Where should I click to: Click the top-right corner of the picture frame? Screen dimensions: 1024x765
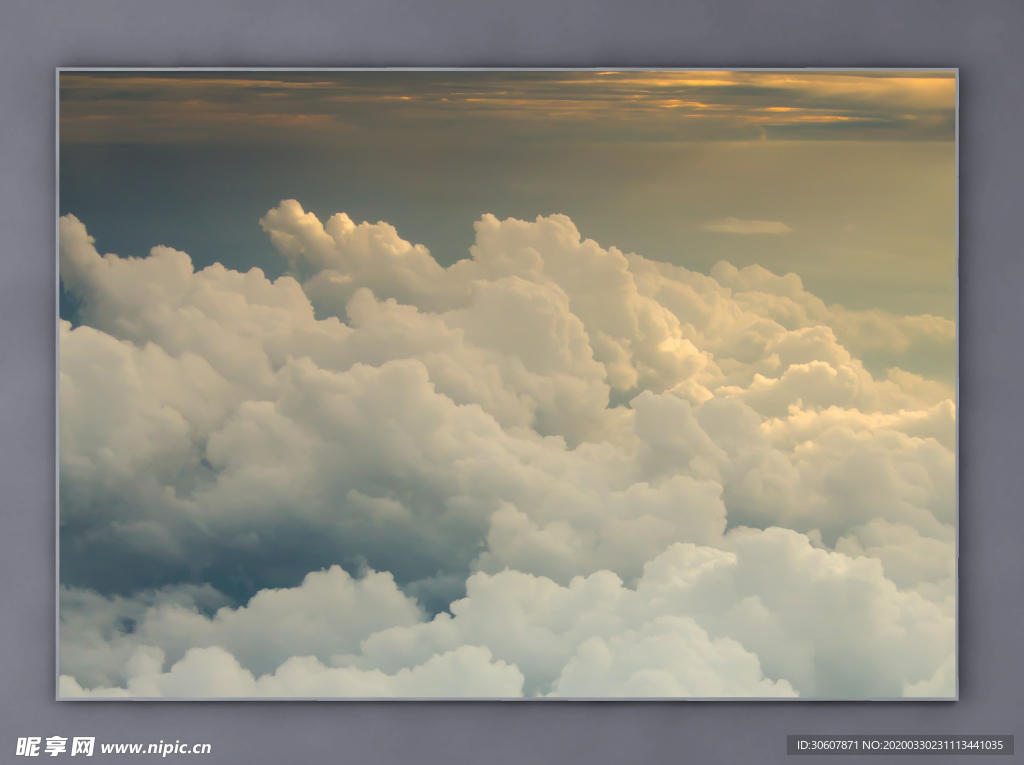(955, 71)
